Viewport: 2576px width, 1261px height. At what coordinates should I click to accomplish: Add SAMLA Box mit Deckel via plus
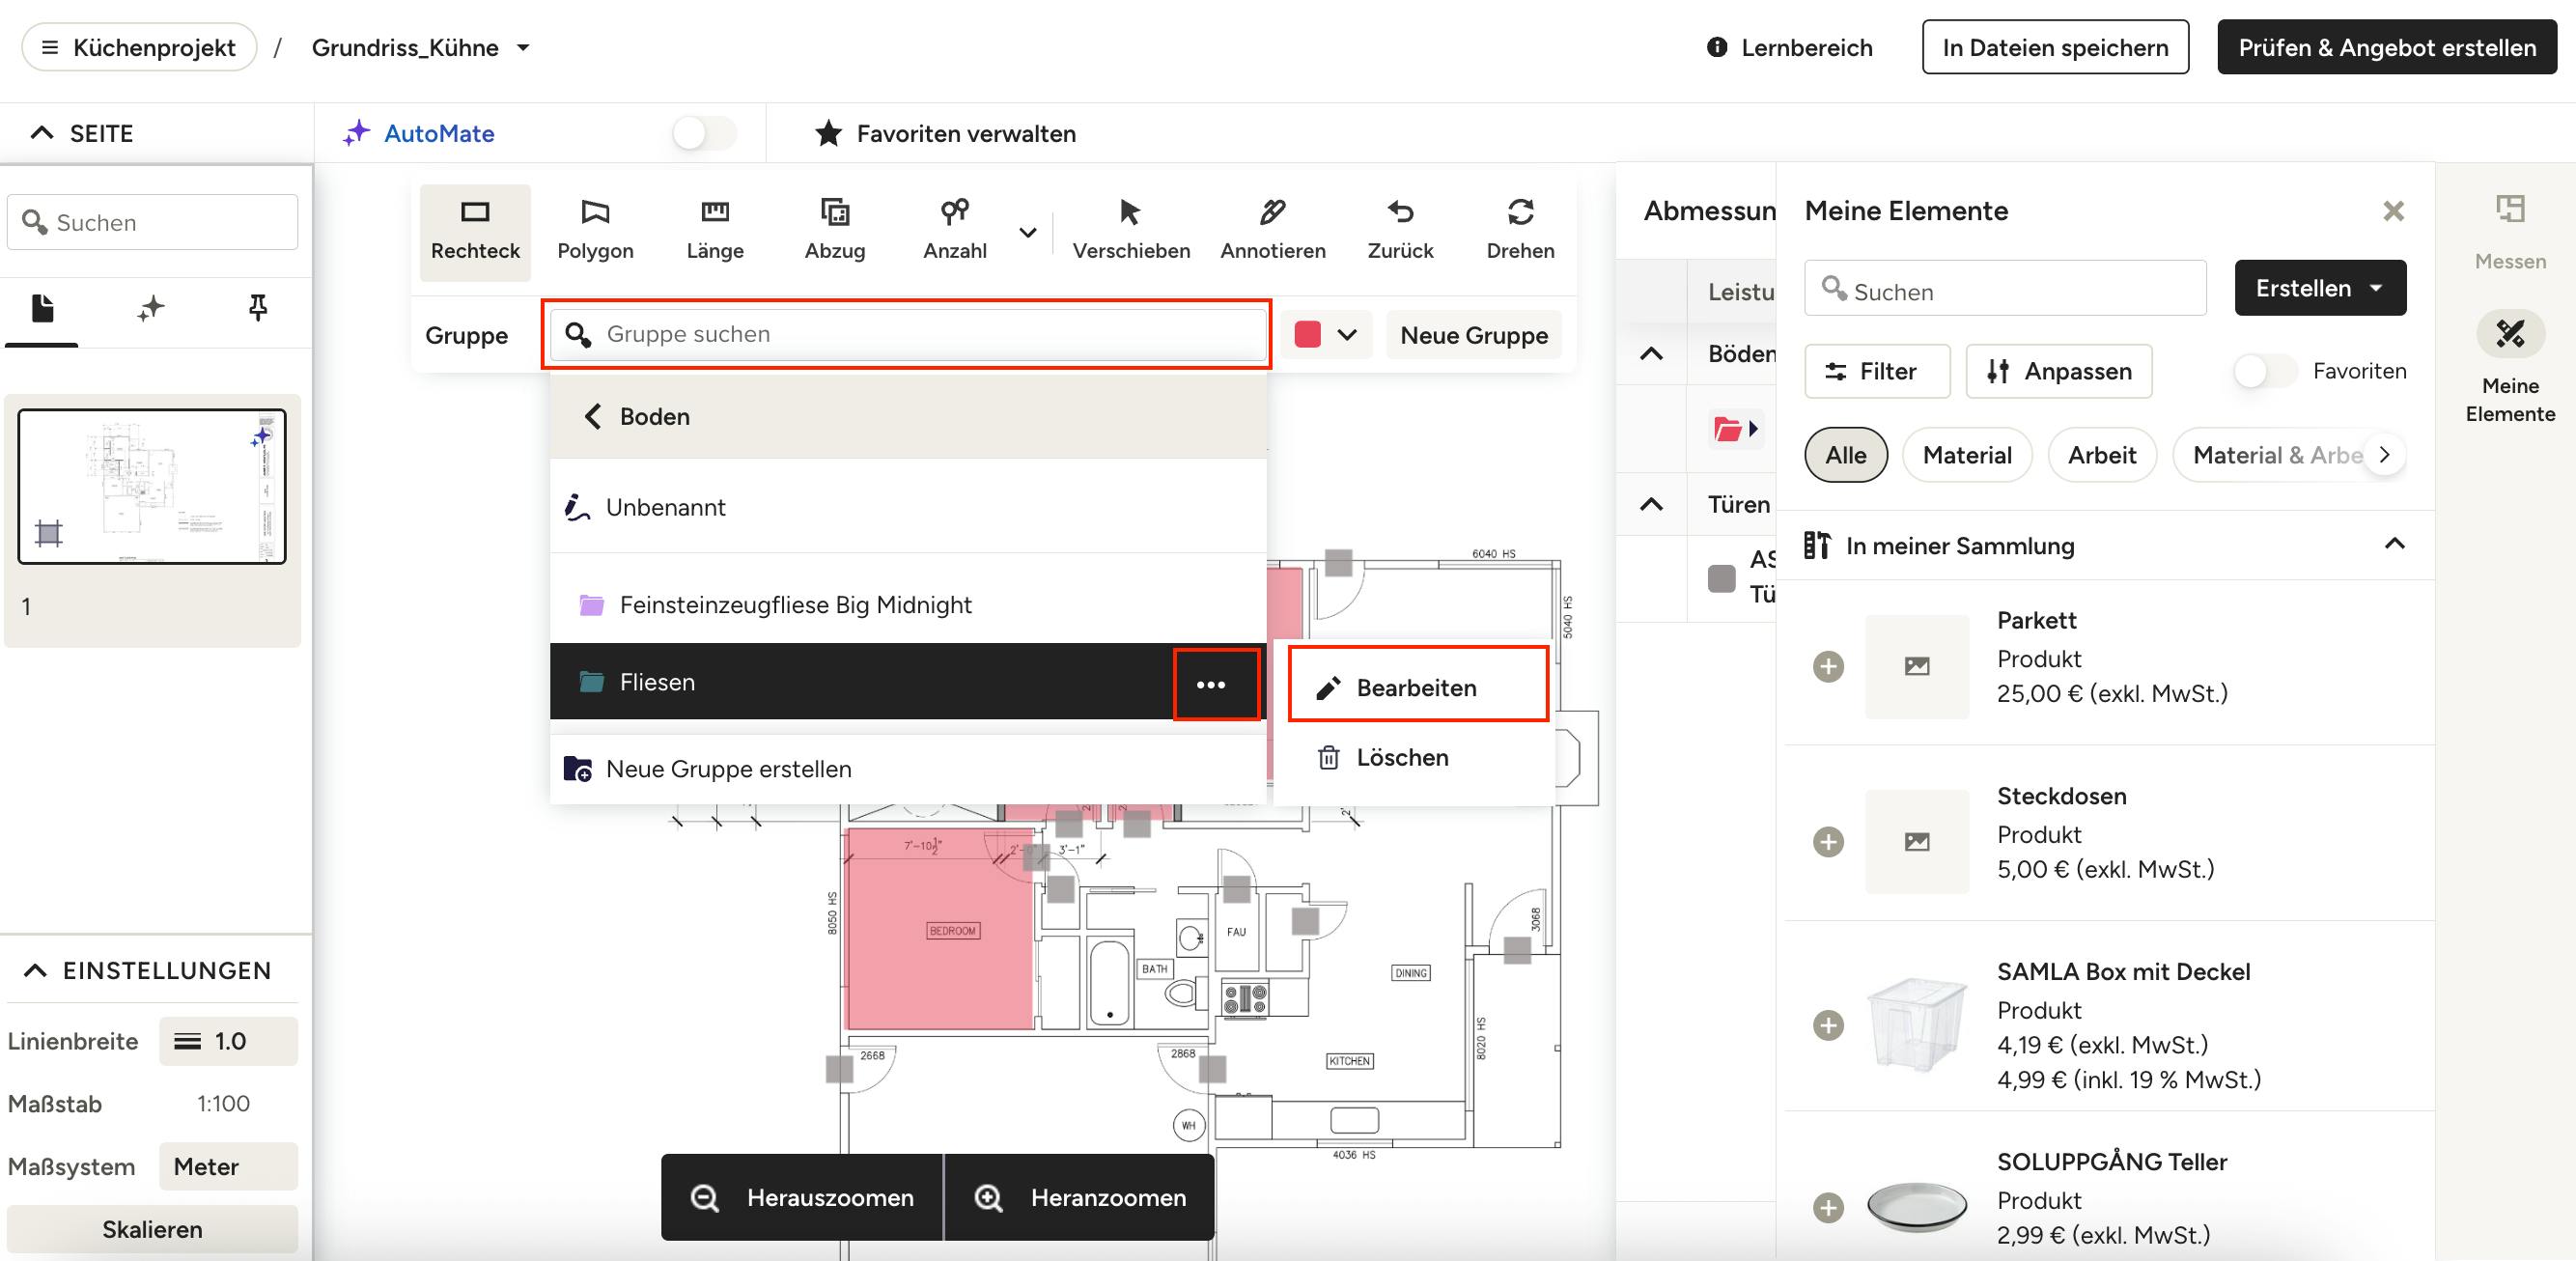(x=1828, y=1025)
